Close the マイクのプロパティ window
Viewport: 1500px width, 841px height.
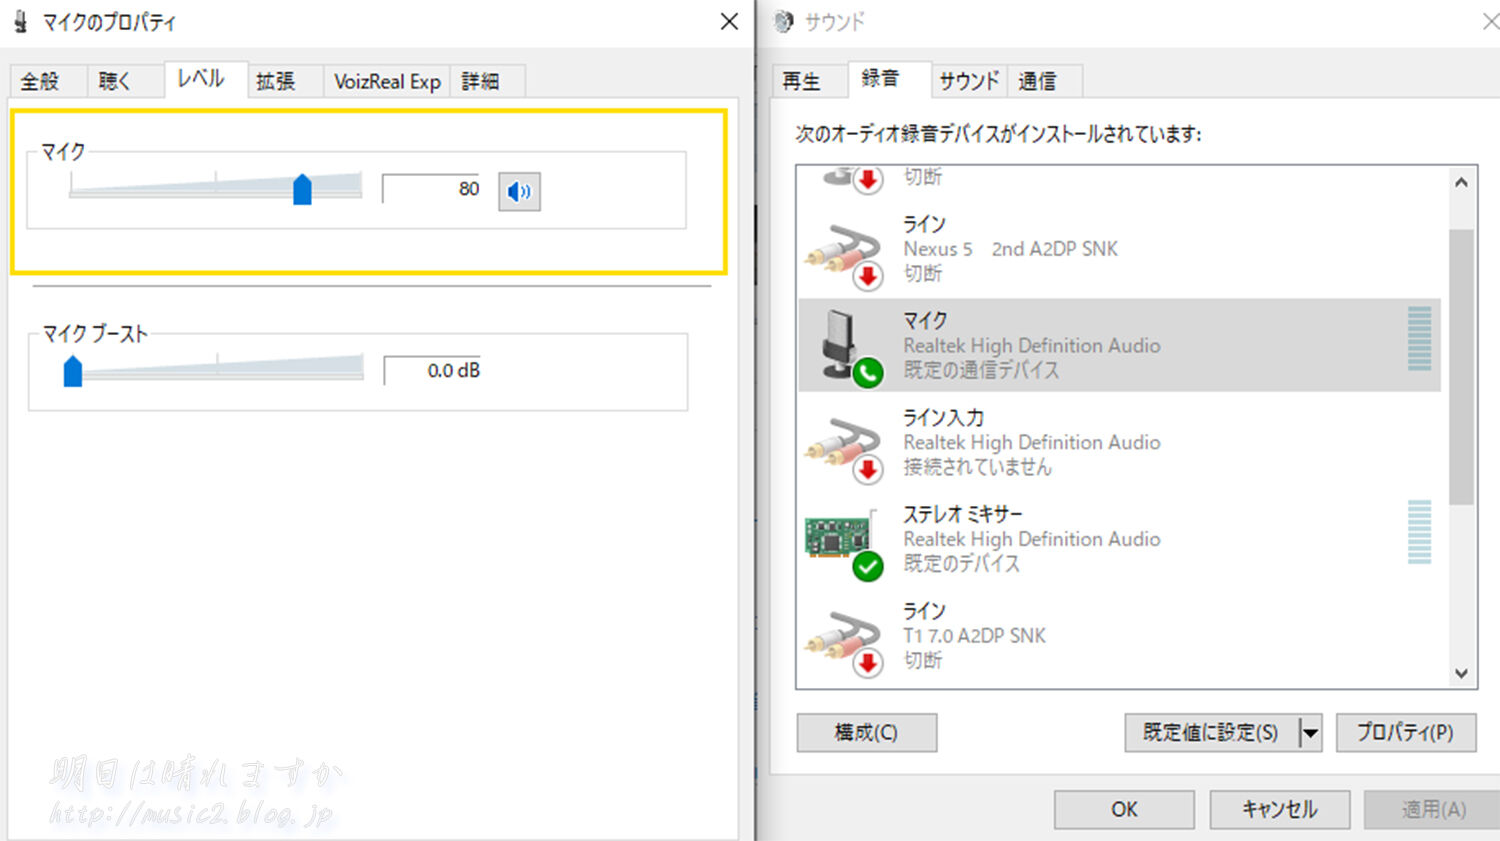(730, 21)
